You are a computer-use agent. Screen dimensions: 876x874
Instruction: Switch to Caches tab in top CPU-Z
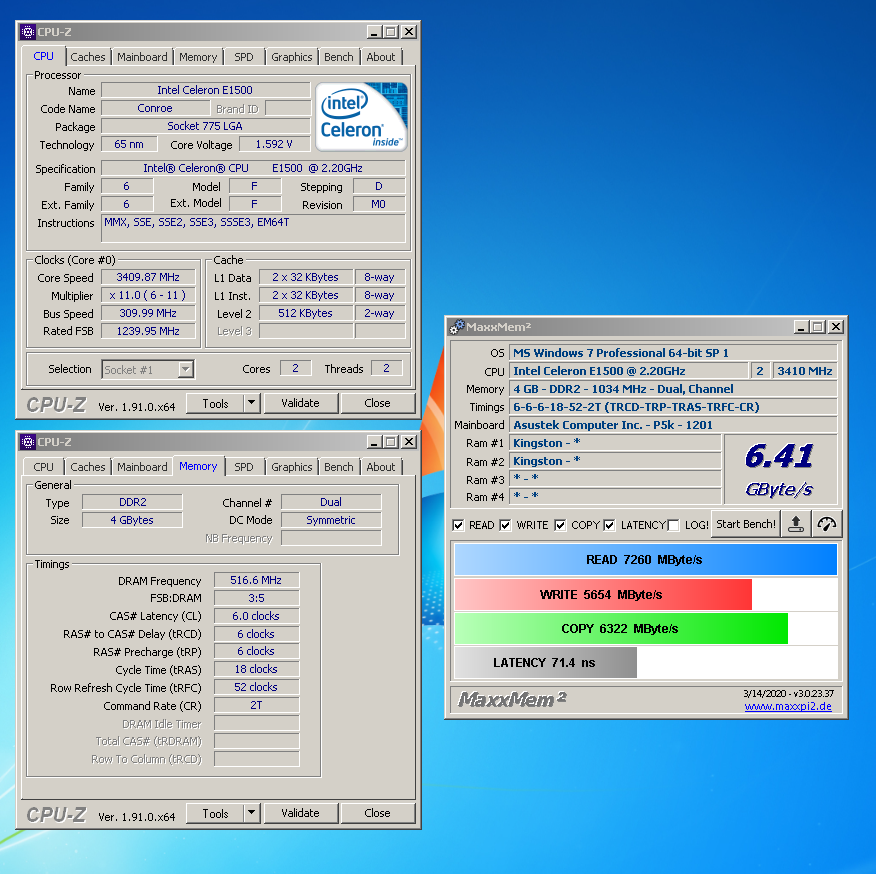88,57
